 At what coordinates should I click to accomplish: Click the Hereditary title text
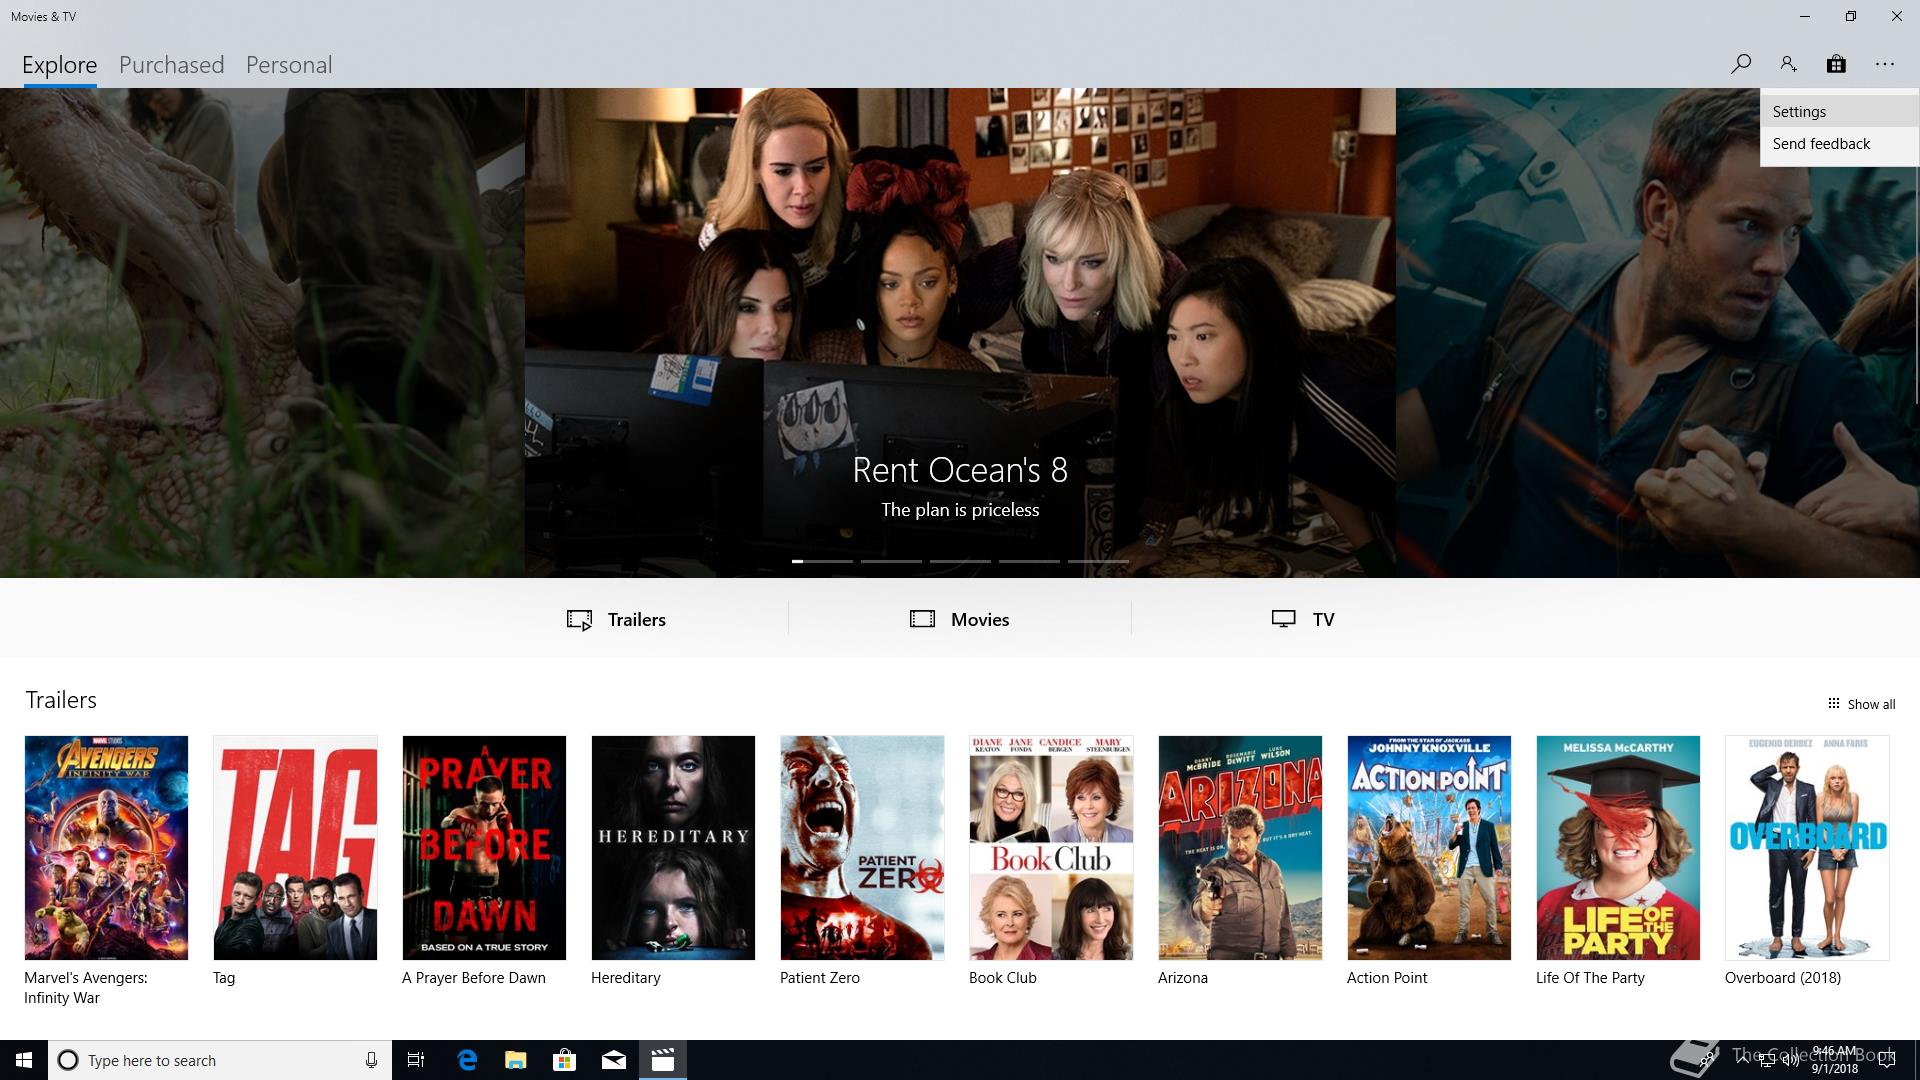click(626, 978)
